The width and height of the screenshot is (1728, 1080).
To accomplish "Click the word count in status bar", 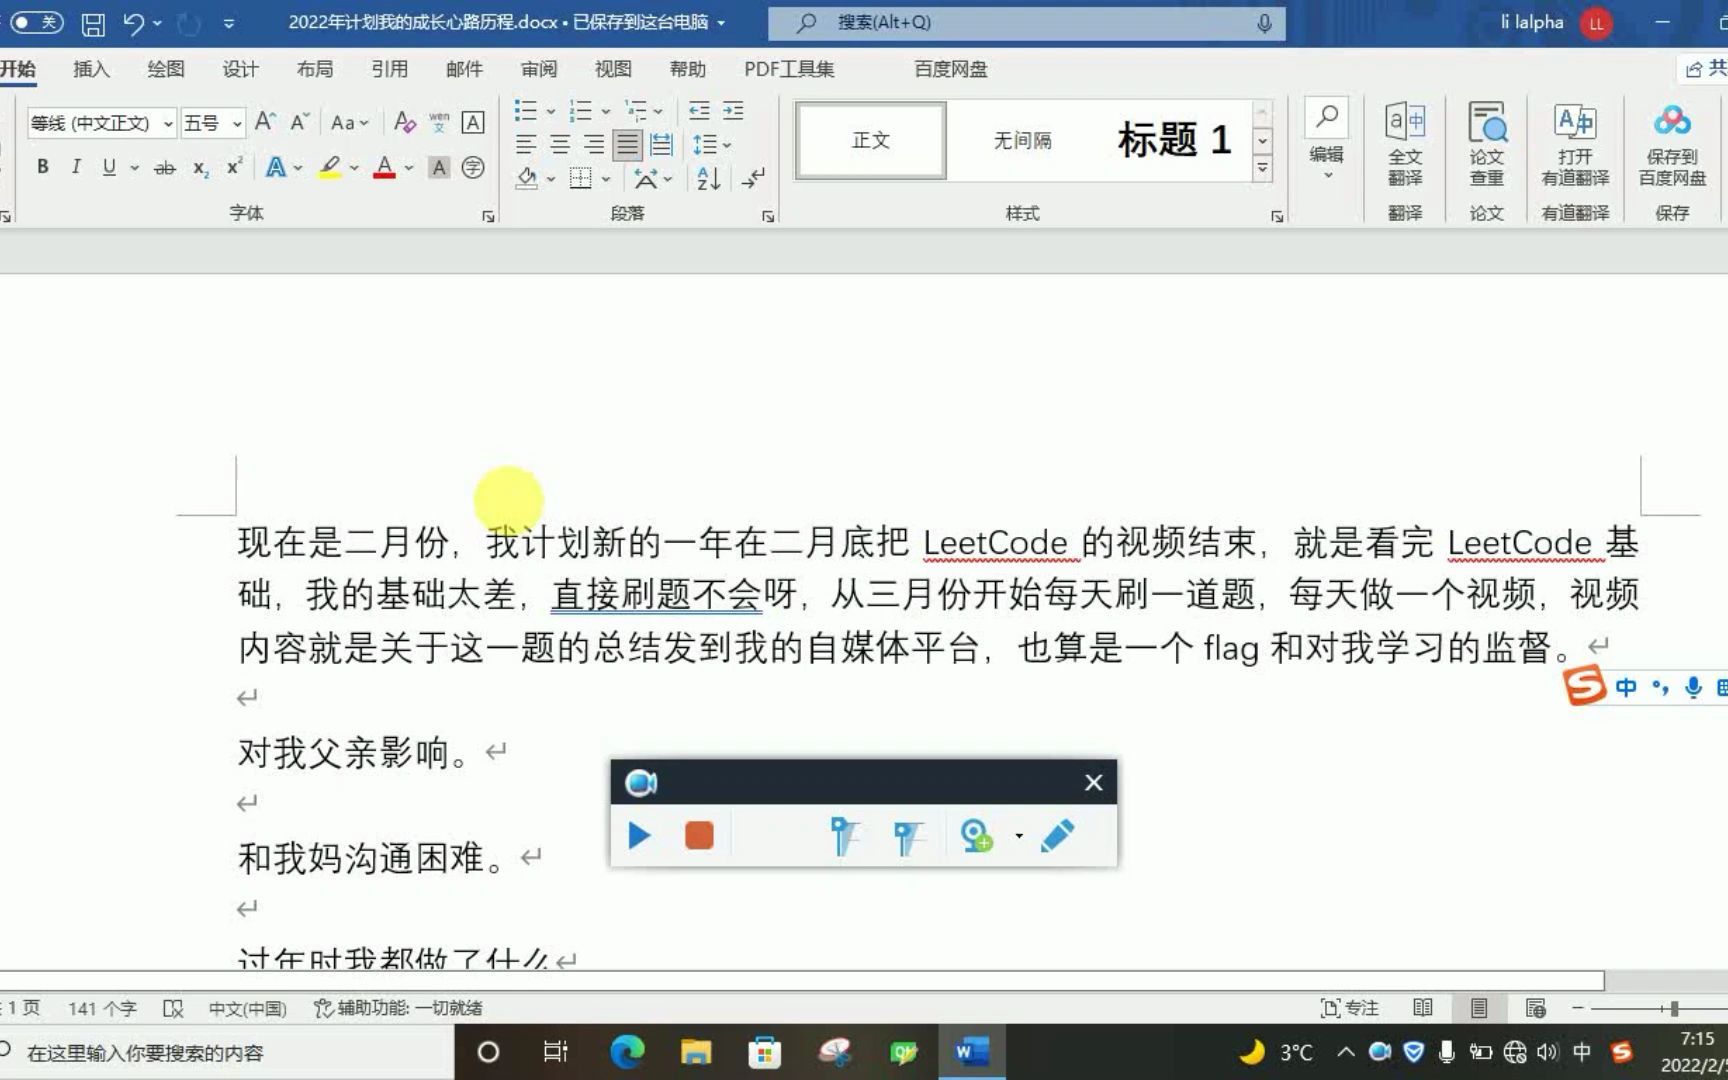I will click(x=101, y=1008).
